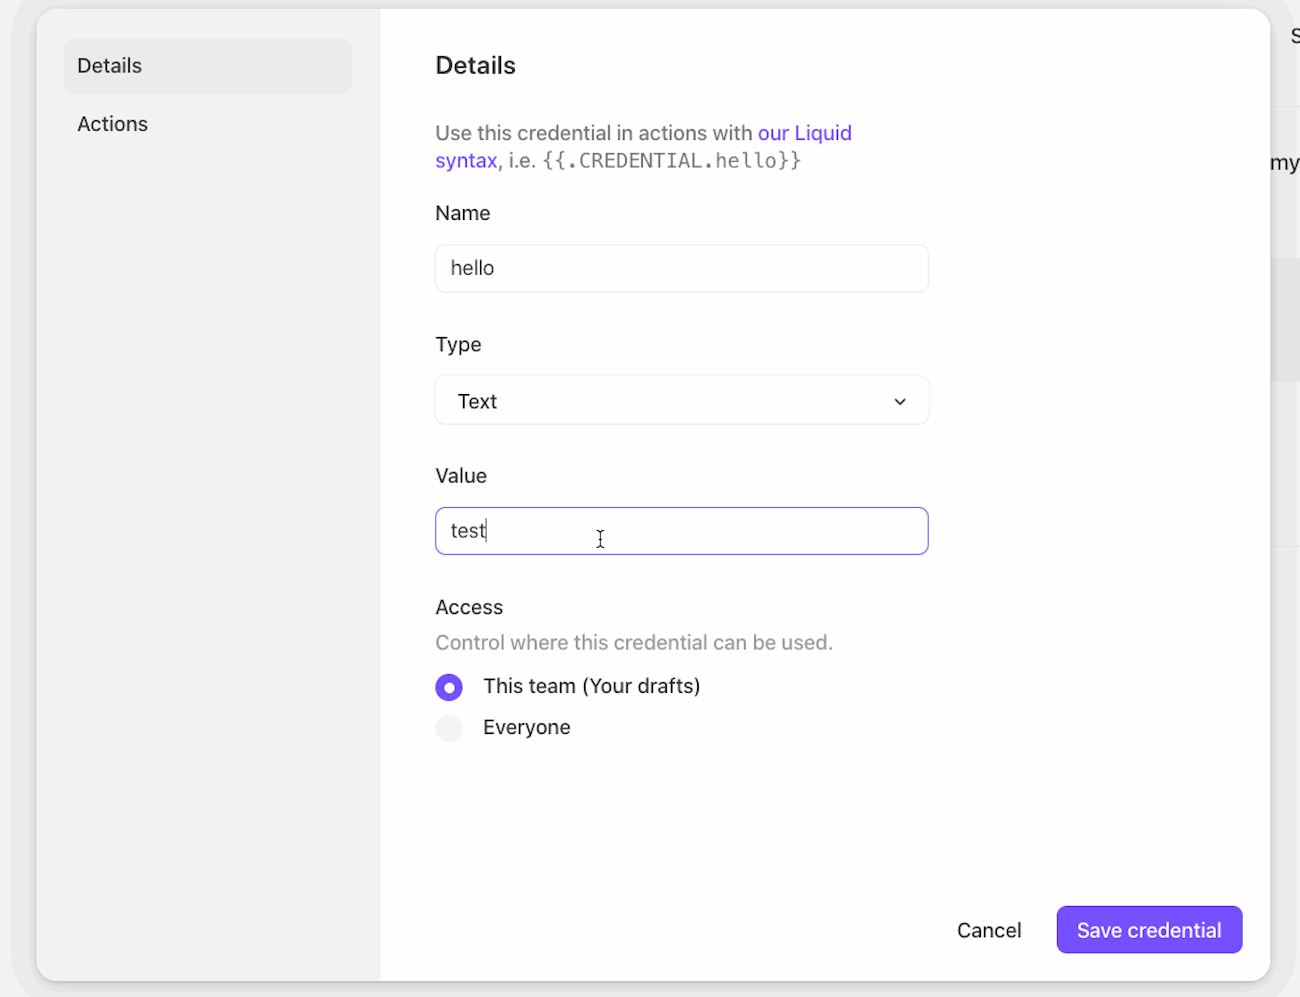Click the {{.CREDENTIAL.hello}} code snippet
The width and height of the screenshot is (1300, 997).
[x=671, y=161]
